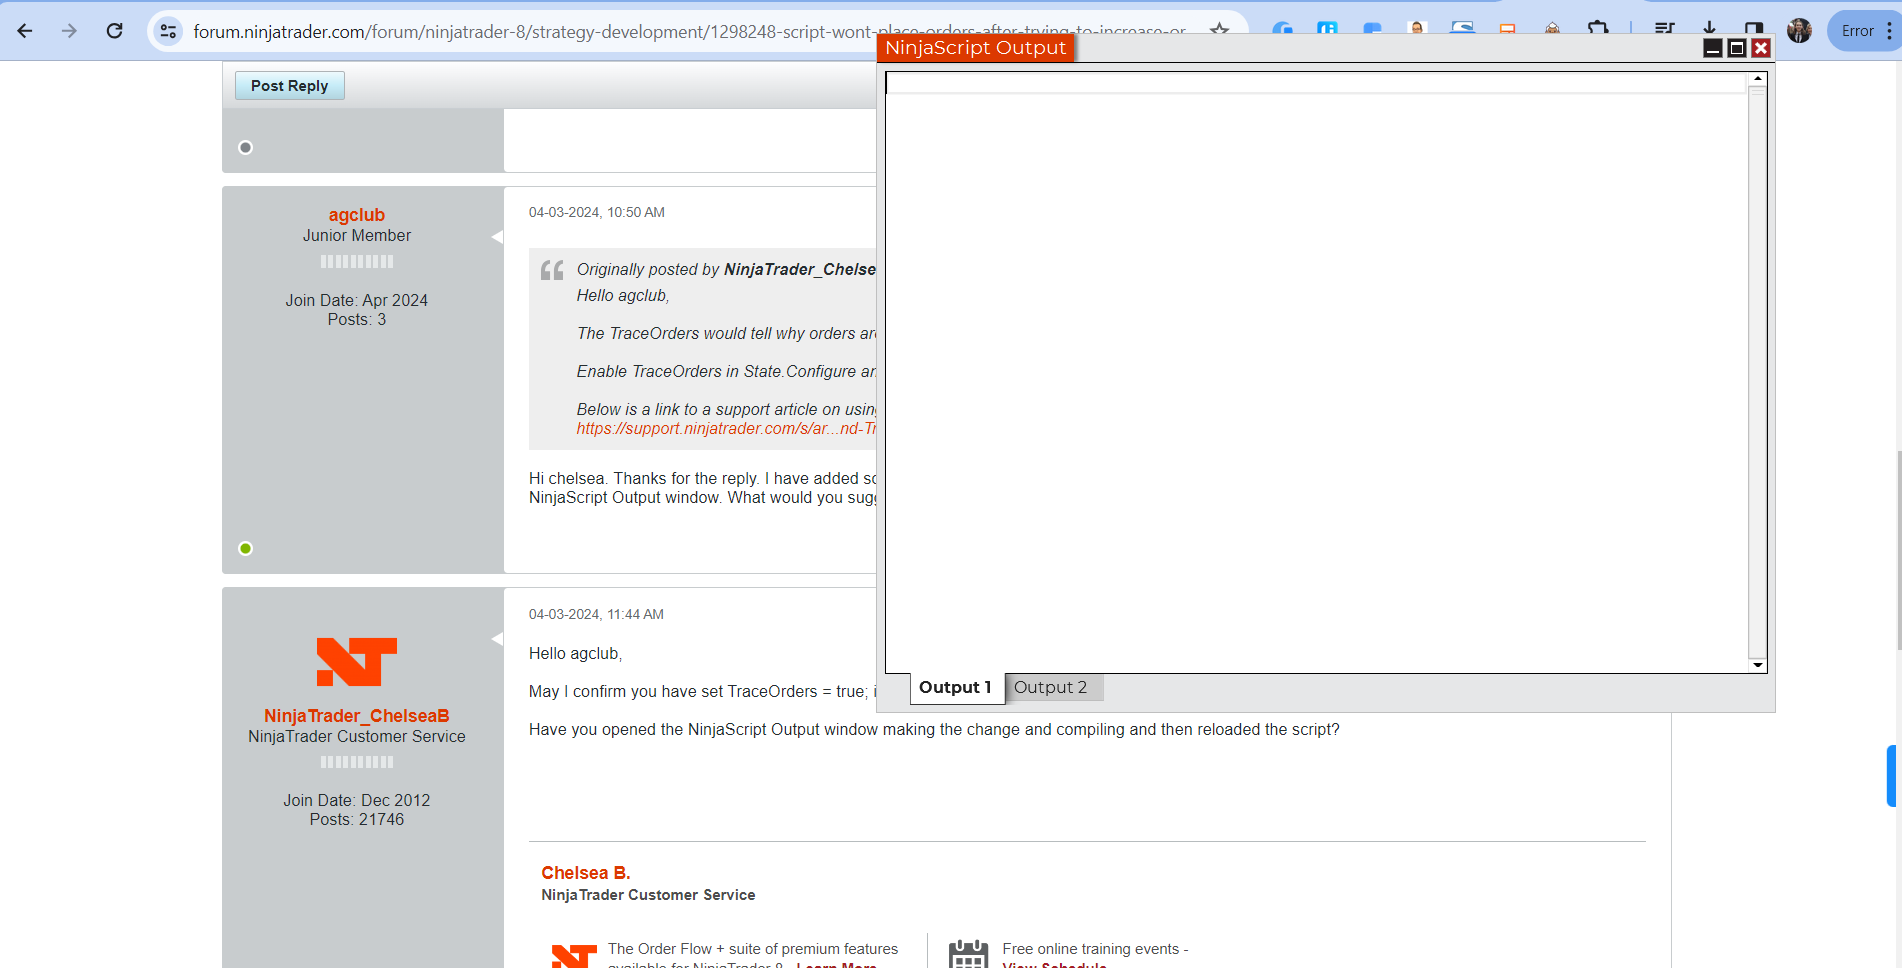Bookmark this page with the star
The height and width of the screenshot is (968, 1902).
pos(1219,30)
